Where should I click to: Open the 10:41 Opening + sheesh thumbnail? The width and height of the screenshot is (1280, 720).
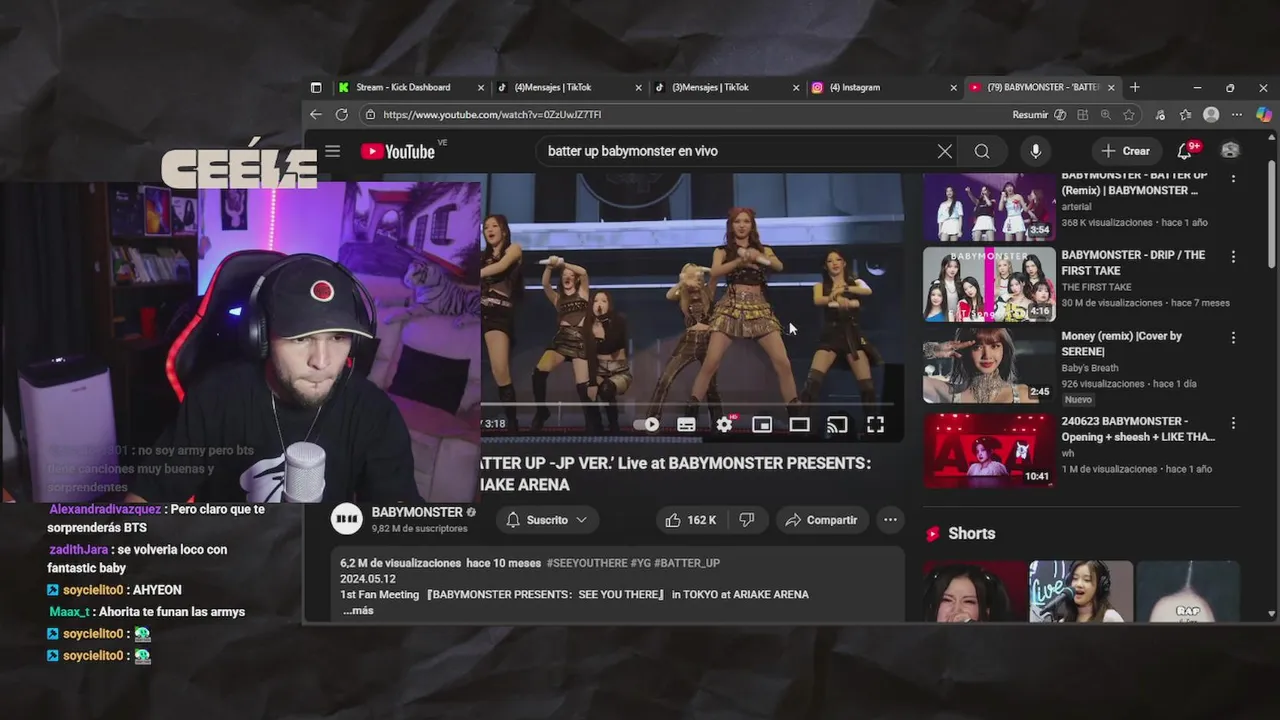(989, 451)
